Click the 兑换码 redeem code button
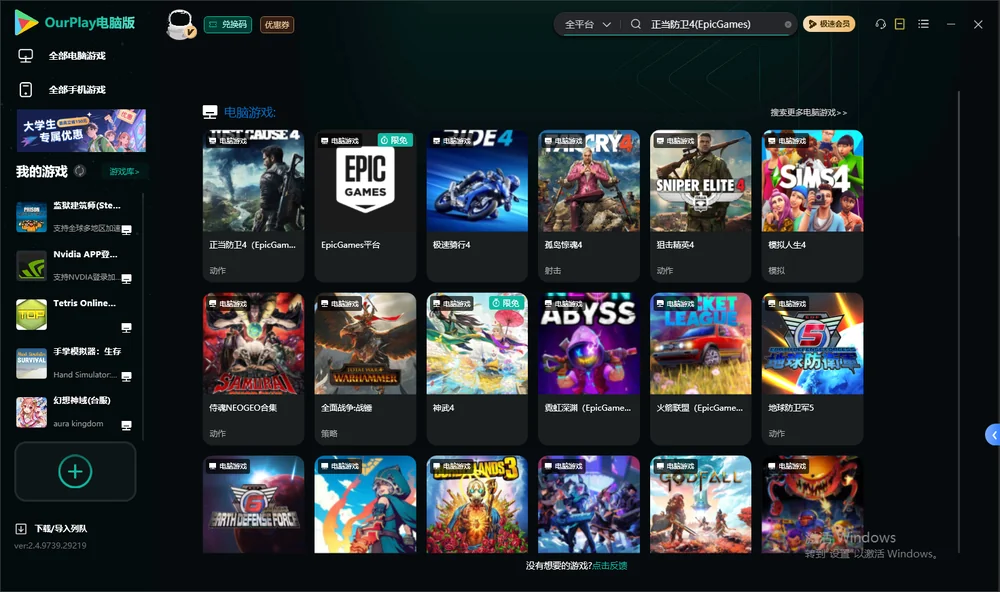 (x=228, y=25)
